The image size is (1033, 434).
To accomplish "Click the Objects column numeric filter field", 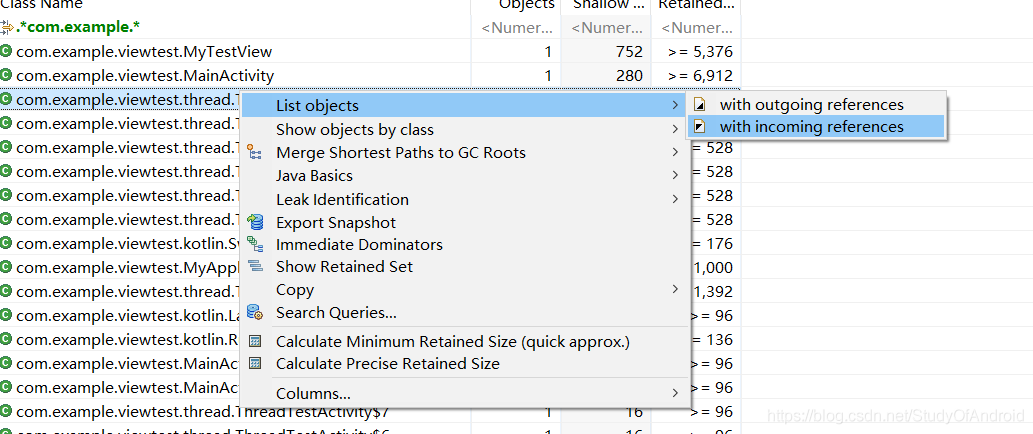I will click(x=517, y=28).
